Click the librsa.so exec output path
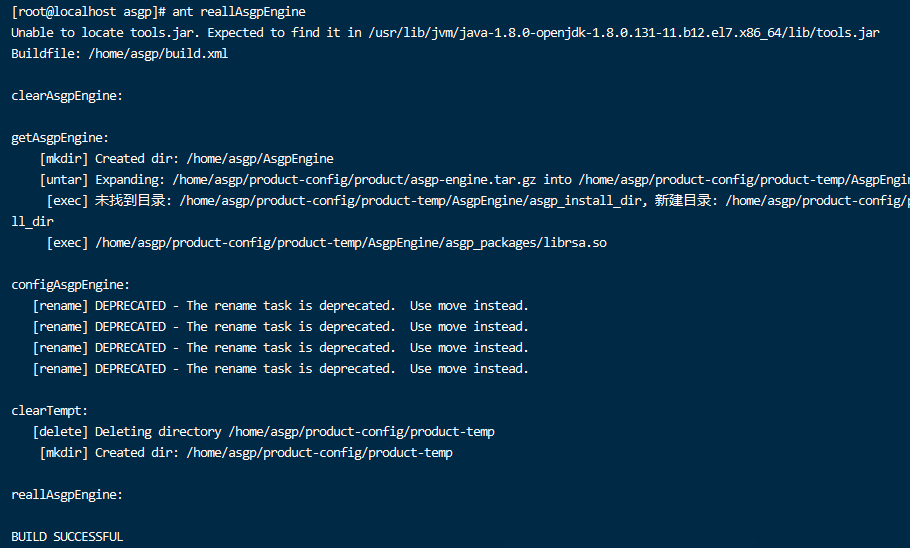Screen dimensions: 910x548 pos(351,243)
